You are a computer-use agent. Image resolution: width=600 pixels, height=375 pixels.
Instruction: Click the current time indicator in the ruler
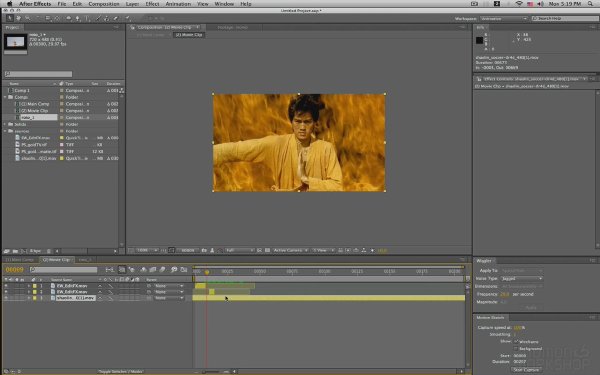tap(207, 272)
